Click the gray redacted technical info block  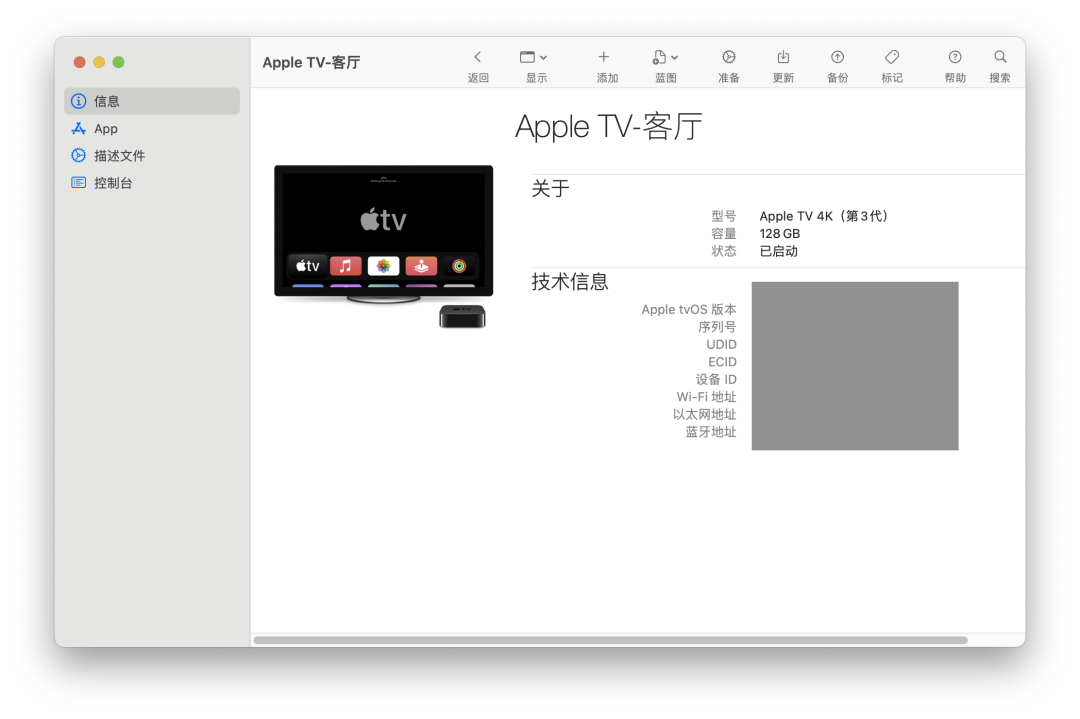(855, 365)
